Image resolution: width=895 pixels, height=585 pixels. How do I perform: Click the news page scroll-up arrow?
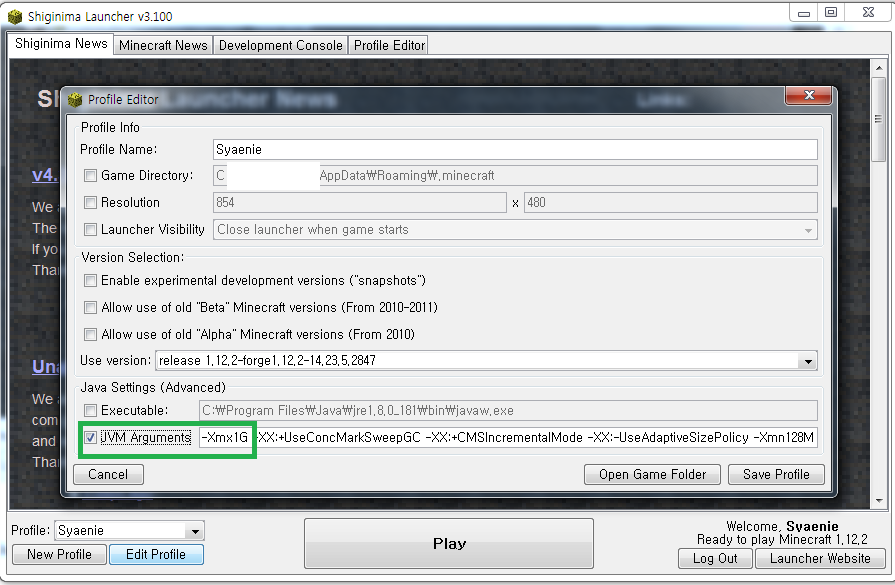(x=878, y=68)
